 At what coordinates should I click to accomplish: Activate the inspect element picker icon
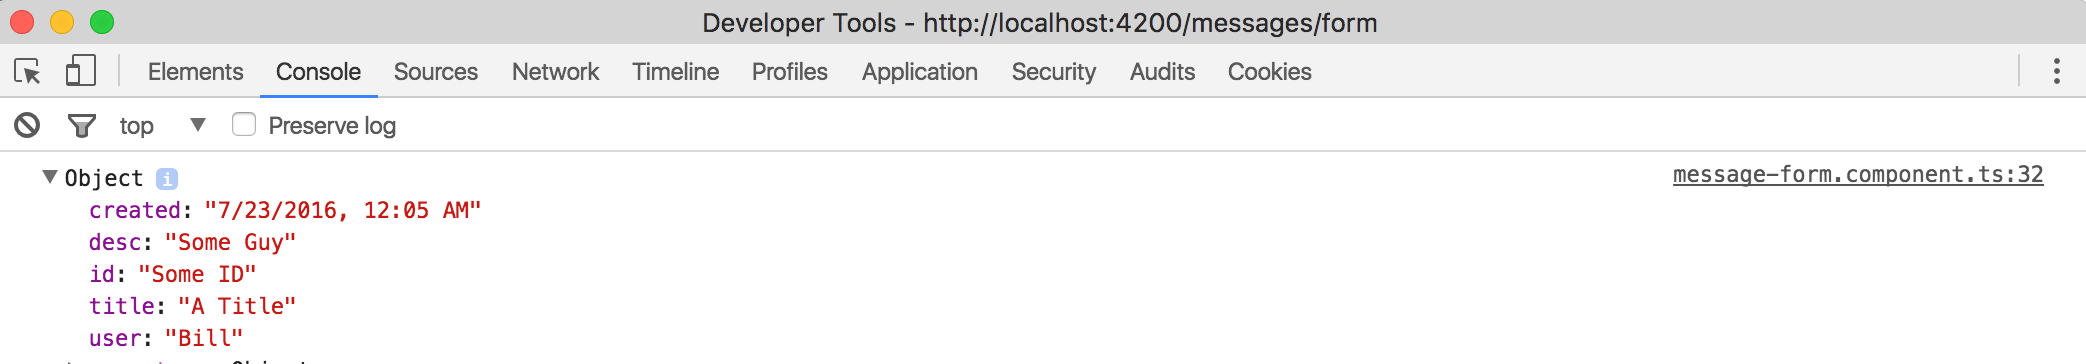27,71
